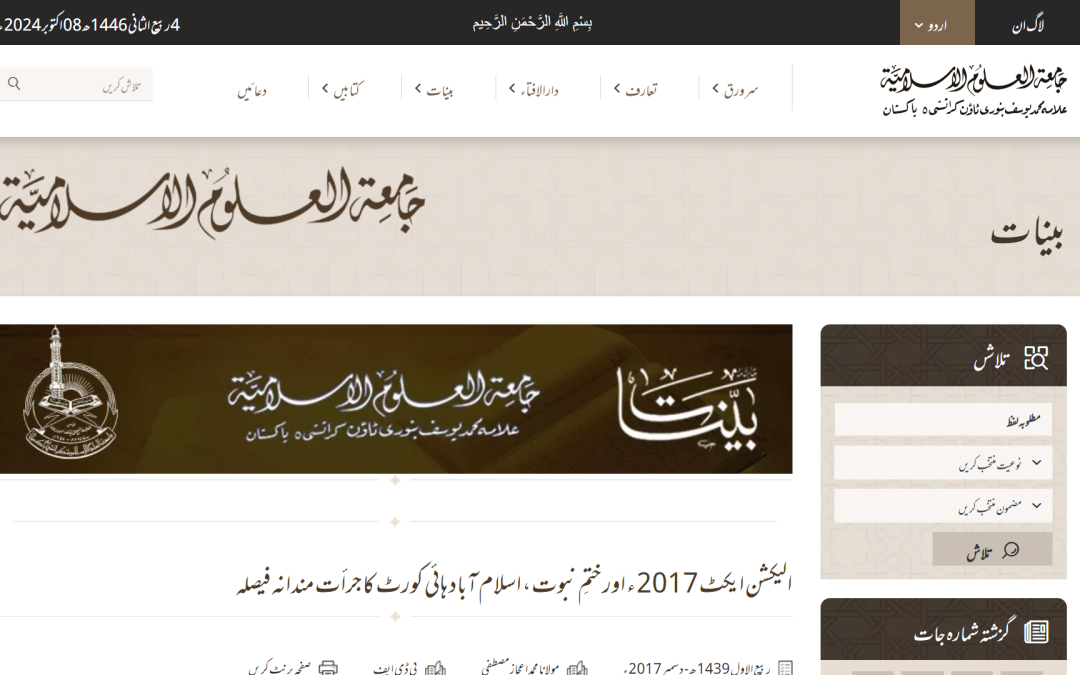Screen dimensions: 1080x675
Task: Click the Hijri and Gregorian date in top bar
Action: 90,25
